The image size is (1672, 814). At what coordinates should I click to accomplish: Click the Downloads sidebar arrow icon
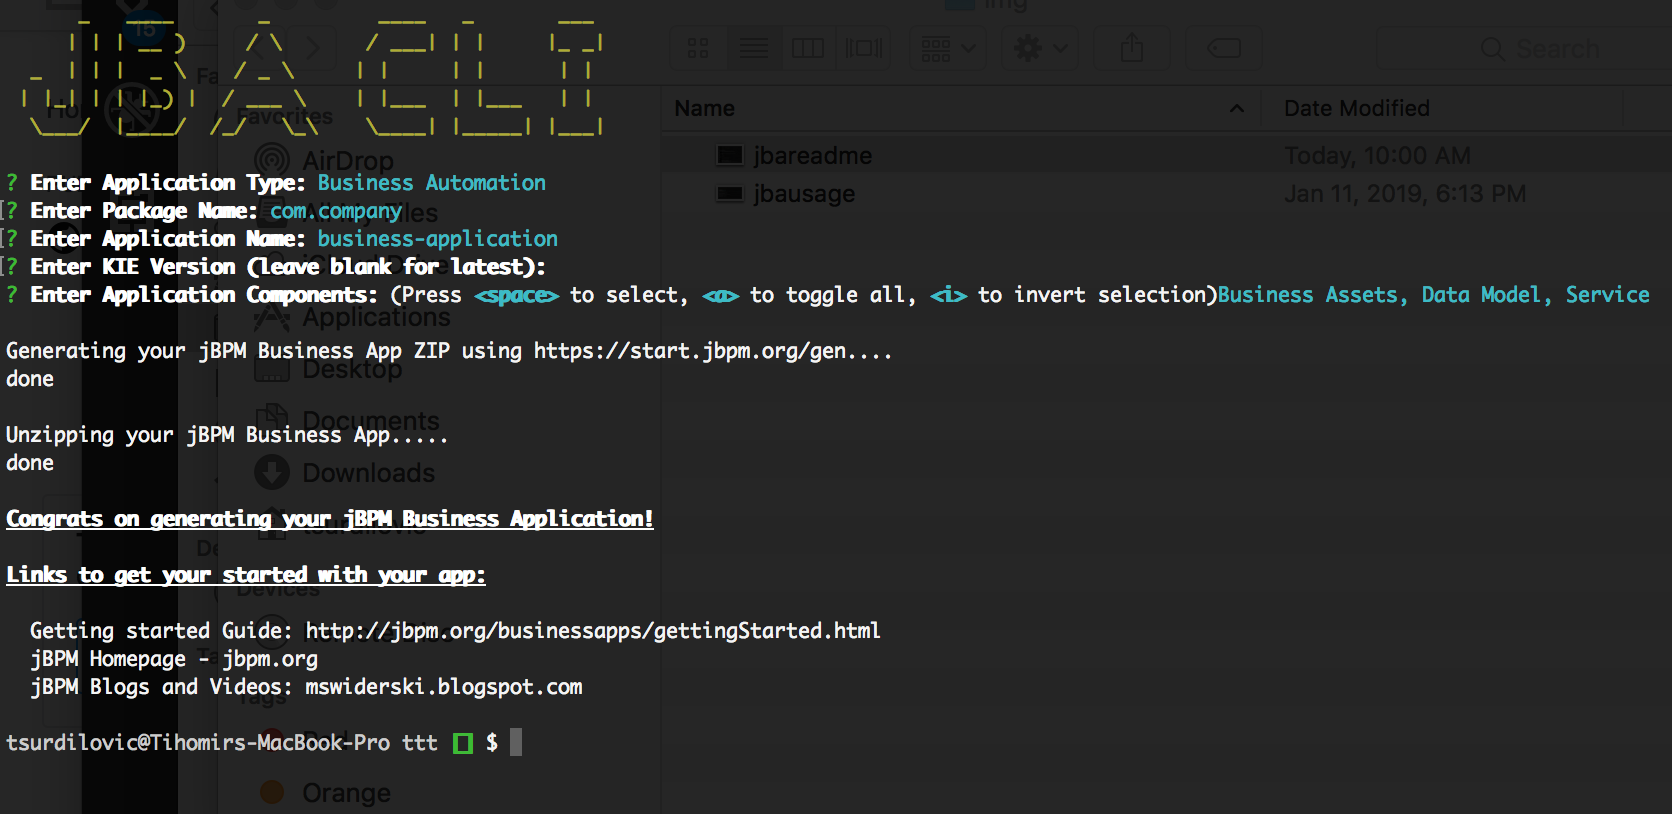[272, 473]
